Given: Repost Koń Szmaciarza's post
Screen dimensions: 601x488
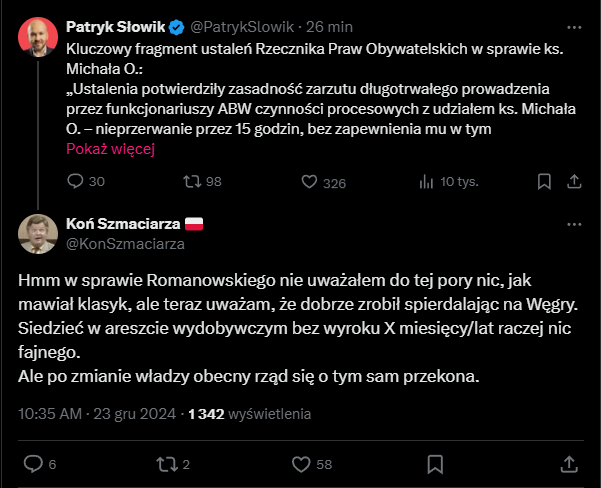Looking at the screenshot, I should [165, 464].
